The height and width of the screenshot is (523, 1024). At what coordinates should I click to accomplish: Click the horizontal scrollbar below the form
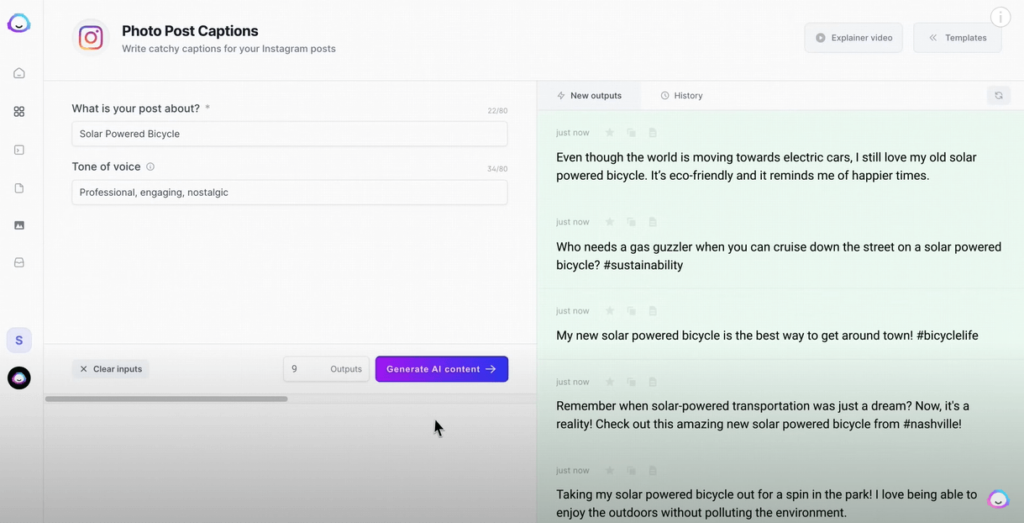[166, 399]
